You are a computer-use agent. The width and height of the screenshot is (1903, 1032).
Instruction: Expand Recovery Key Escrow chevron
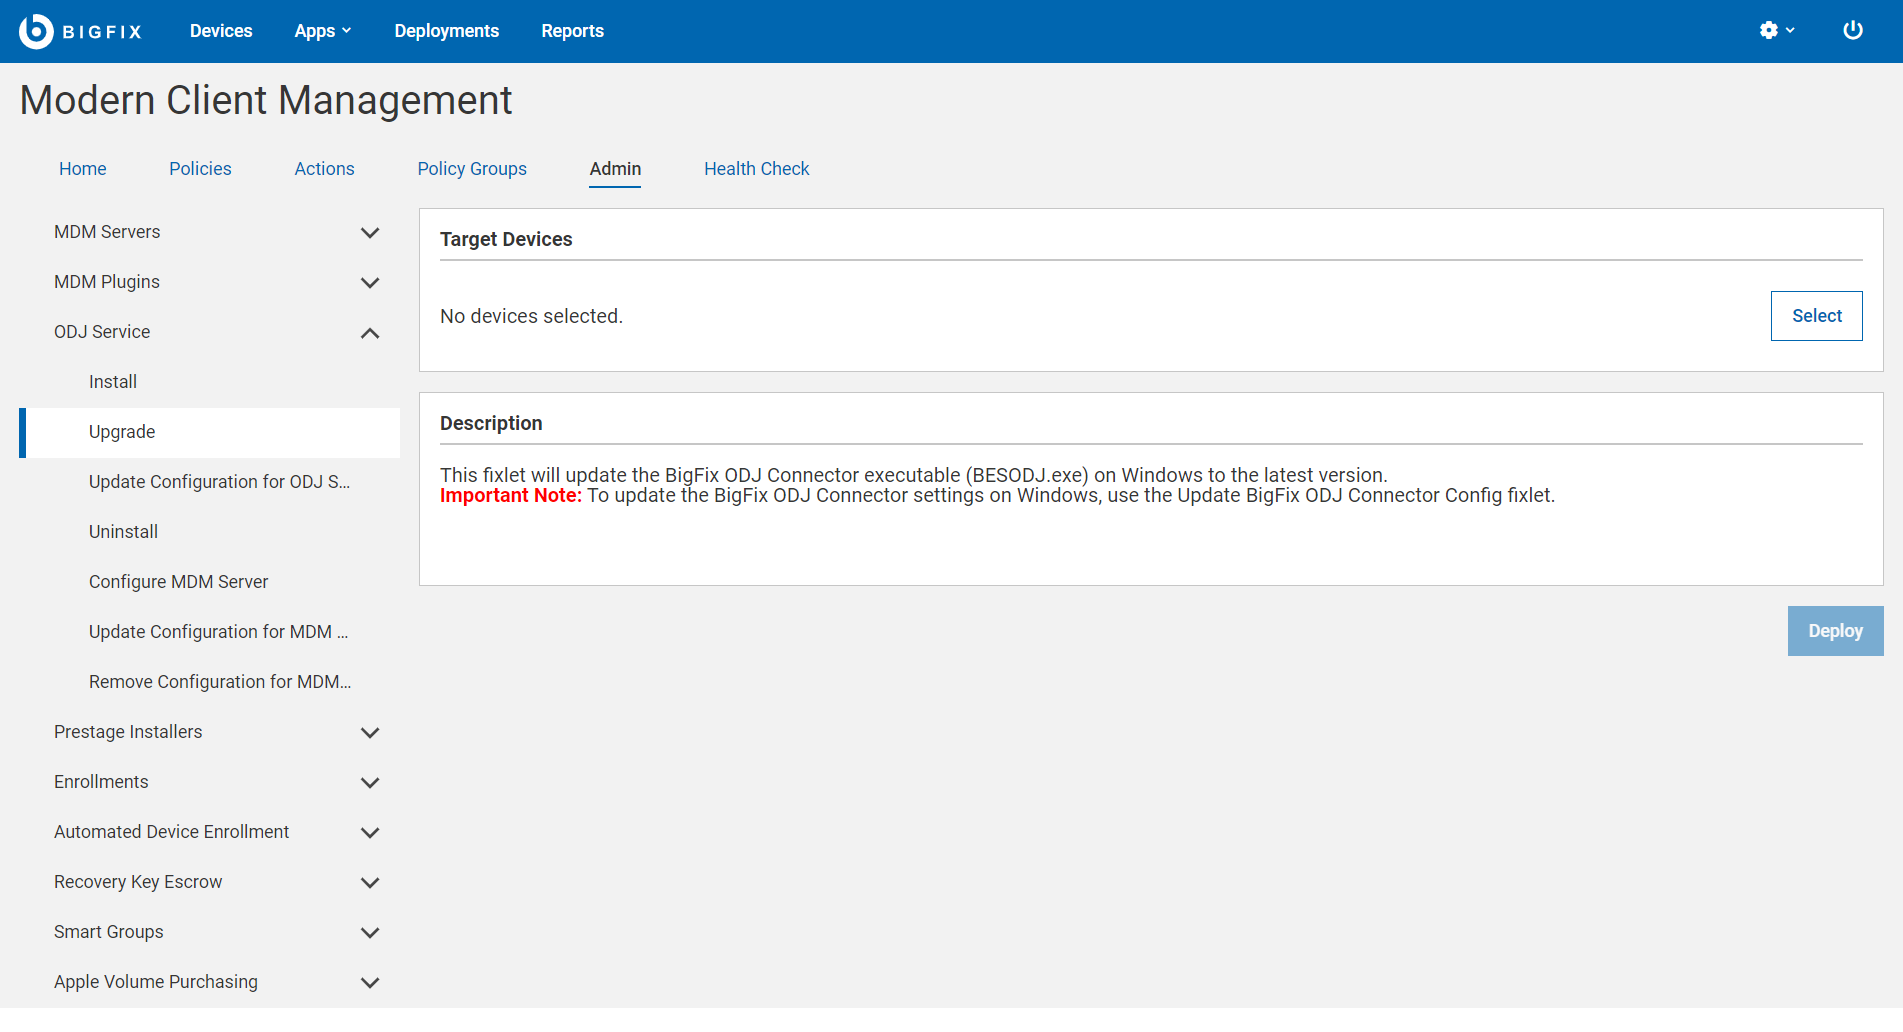tap(369, 883)
